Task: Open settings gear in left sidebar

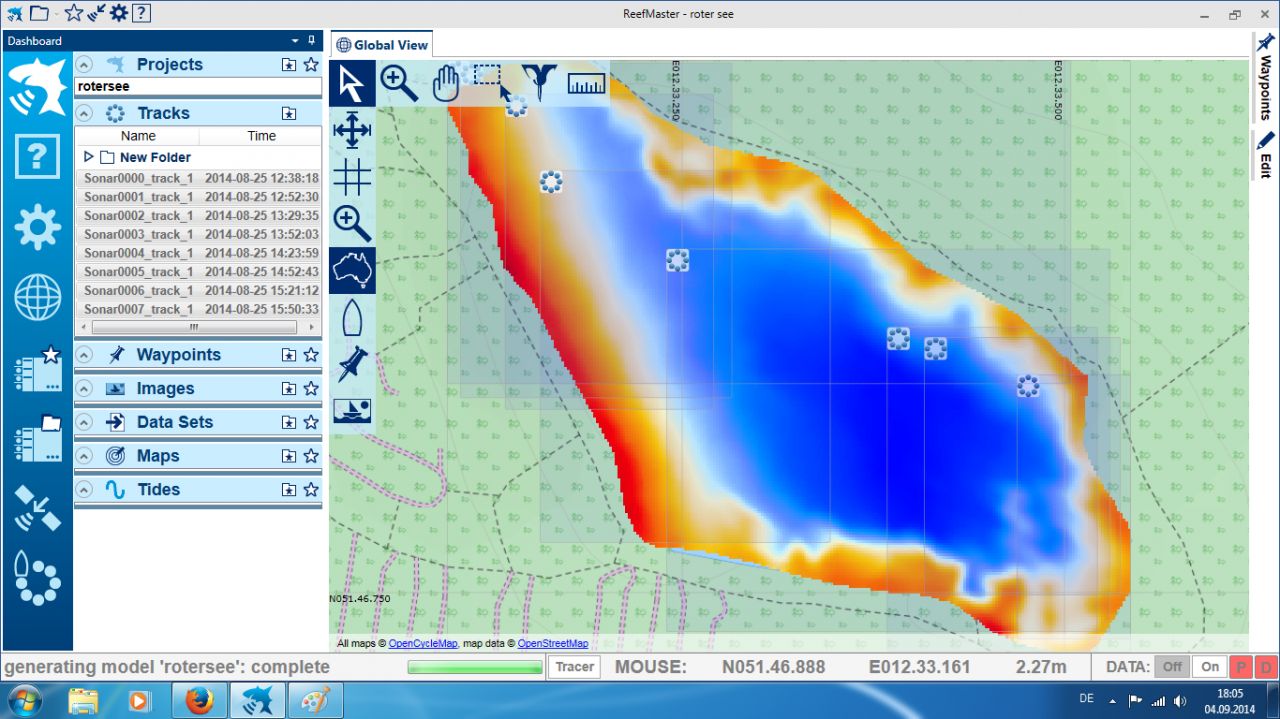Action: pyautogui.click(x=37, y=227)
